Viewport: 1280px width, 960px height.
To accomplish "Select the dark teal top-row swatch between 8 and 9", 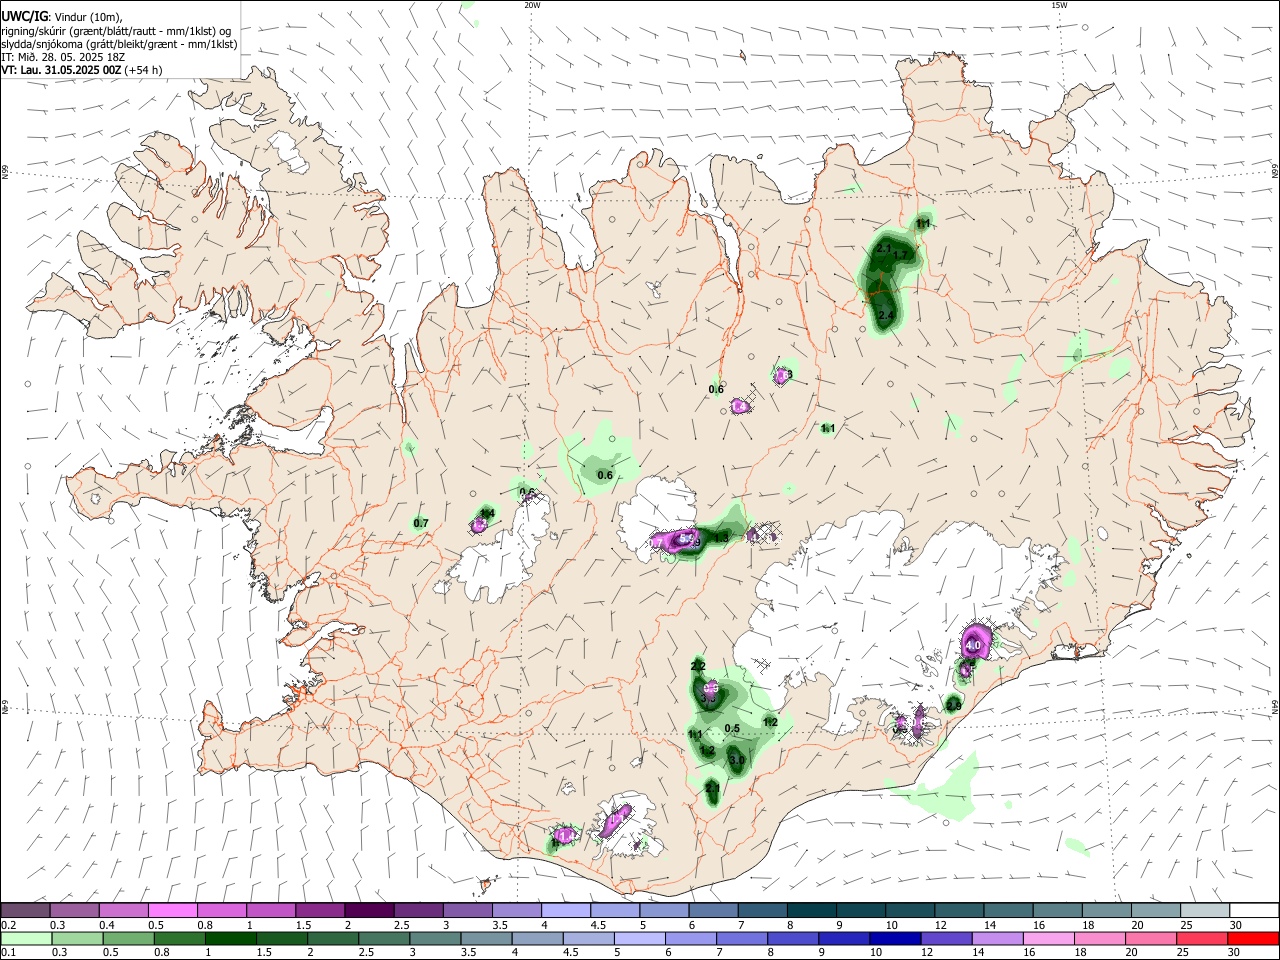I will pos(811,910).
